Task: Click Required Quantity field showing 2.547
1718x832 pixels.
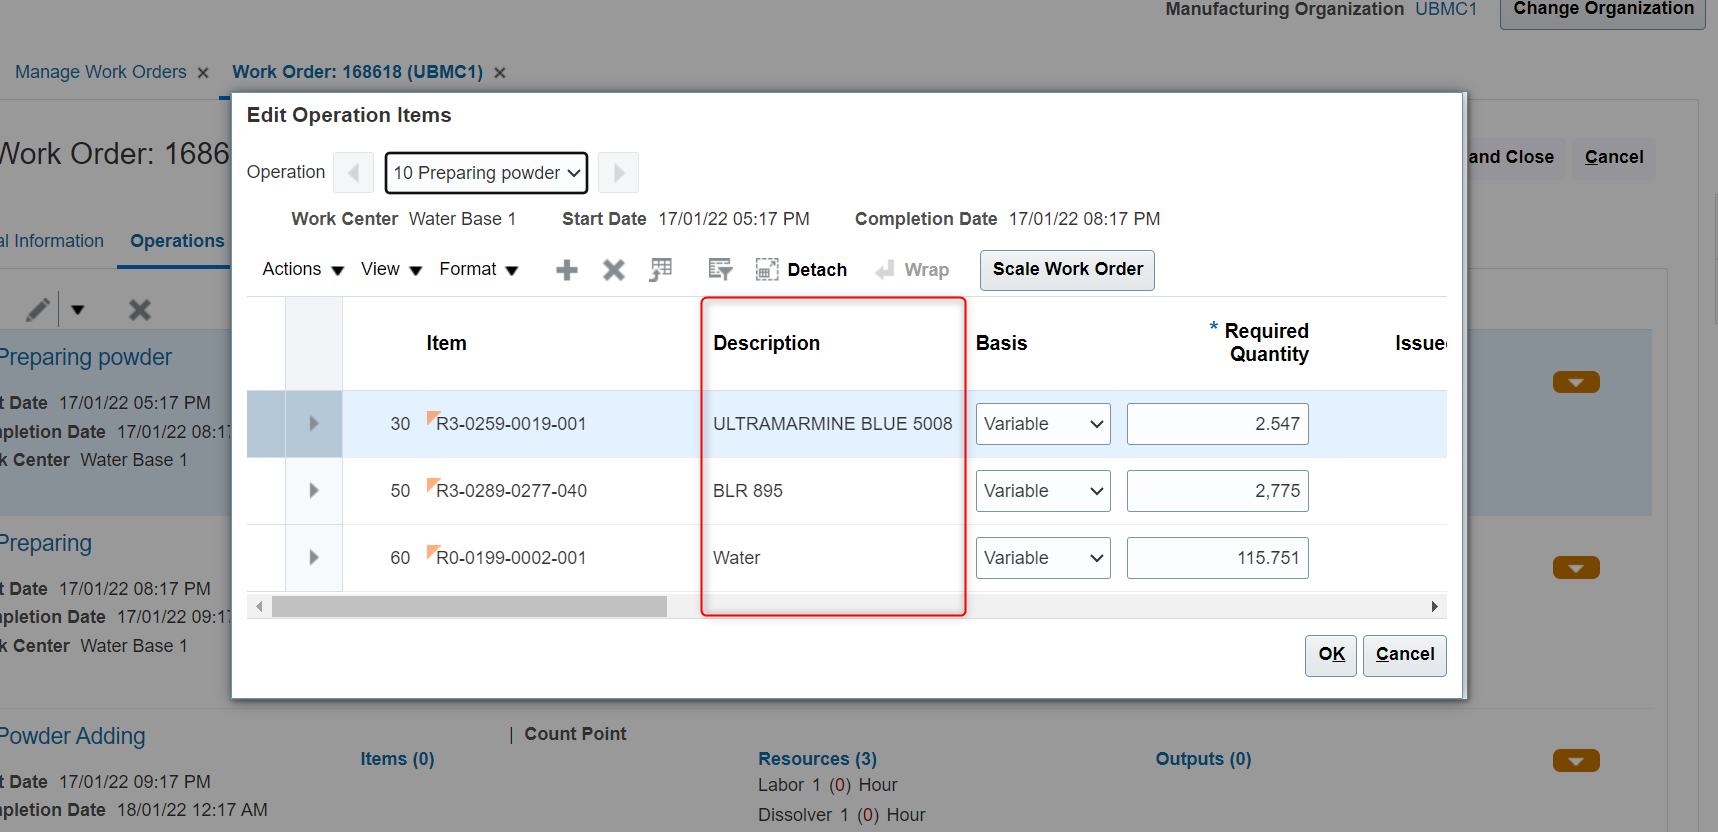Action: tap(1217, 424)
